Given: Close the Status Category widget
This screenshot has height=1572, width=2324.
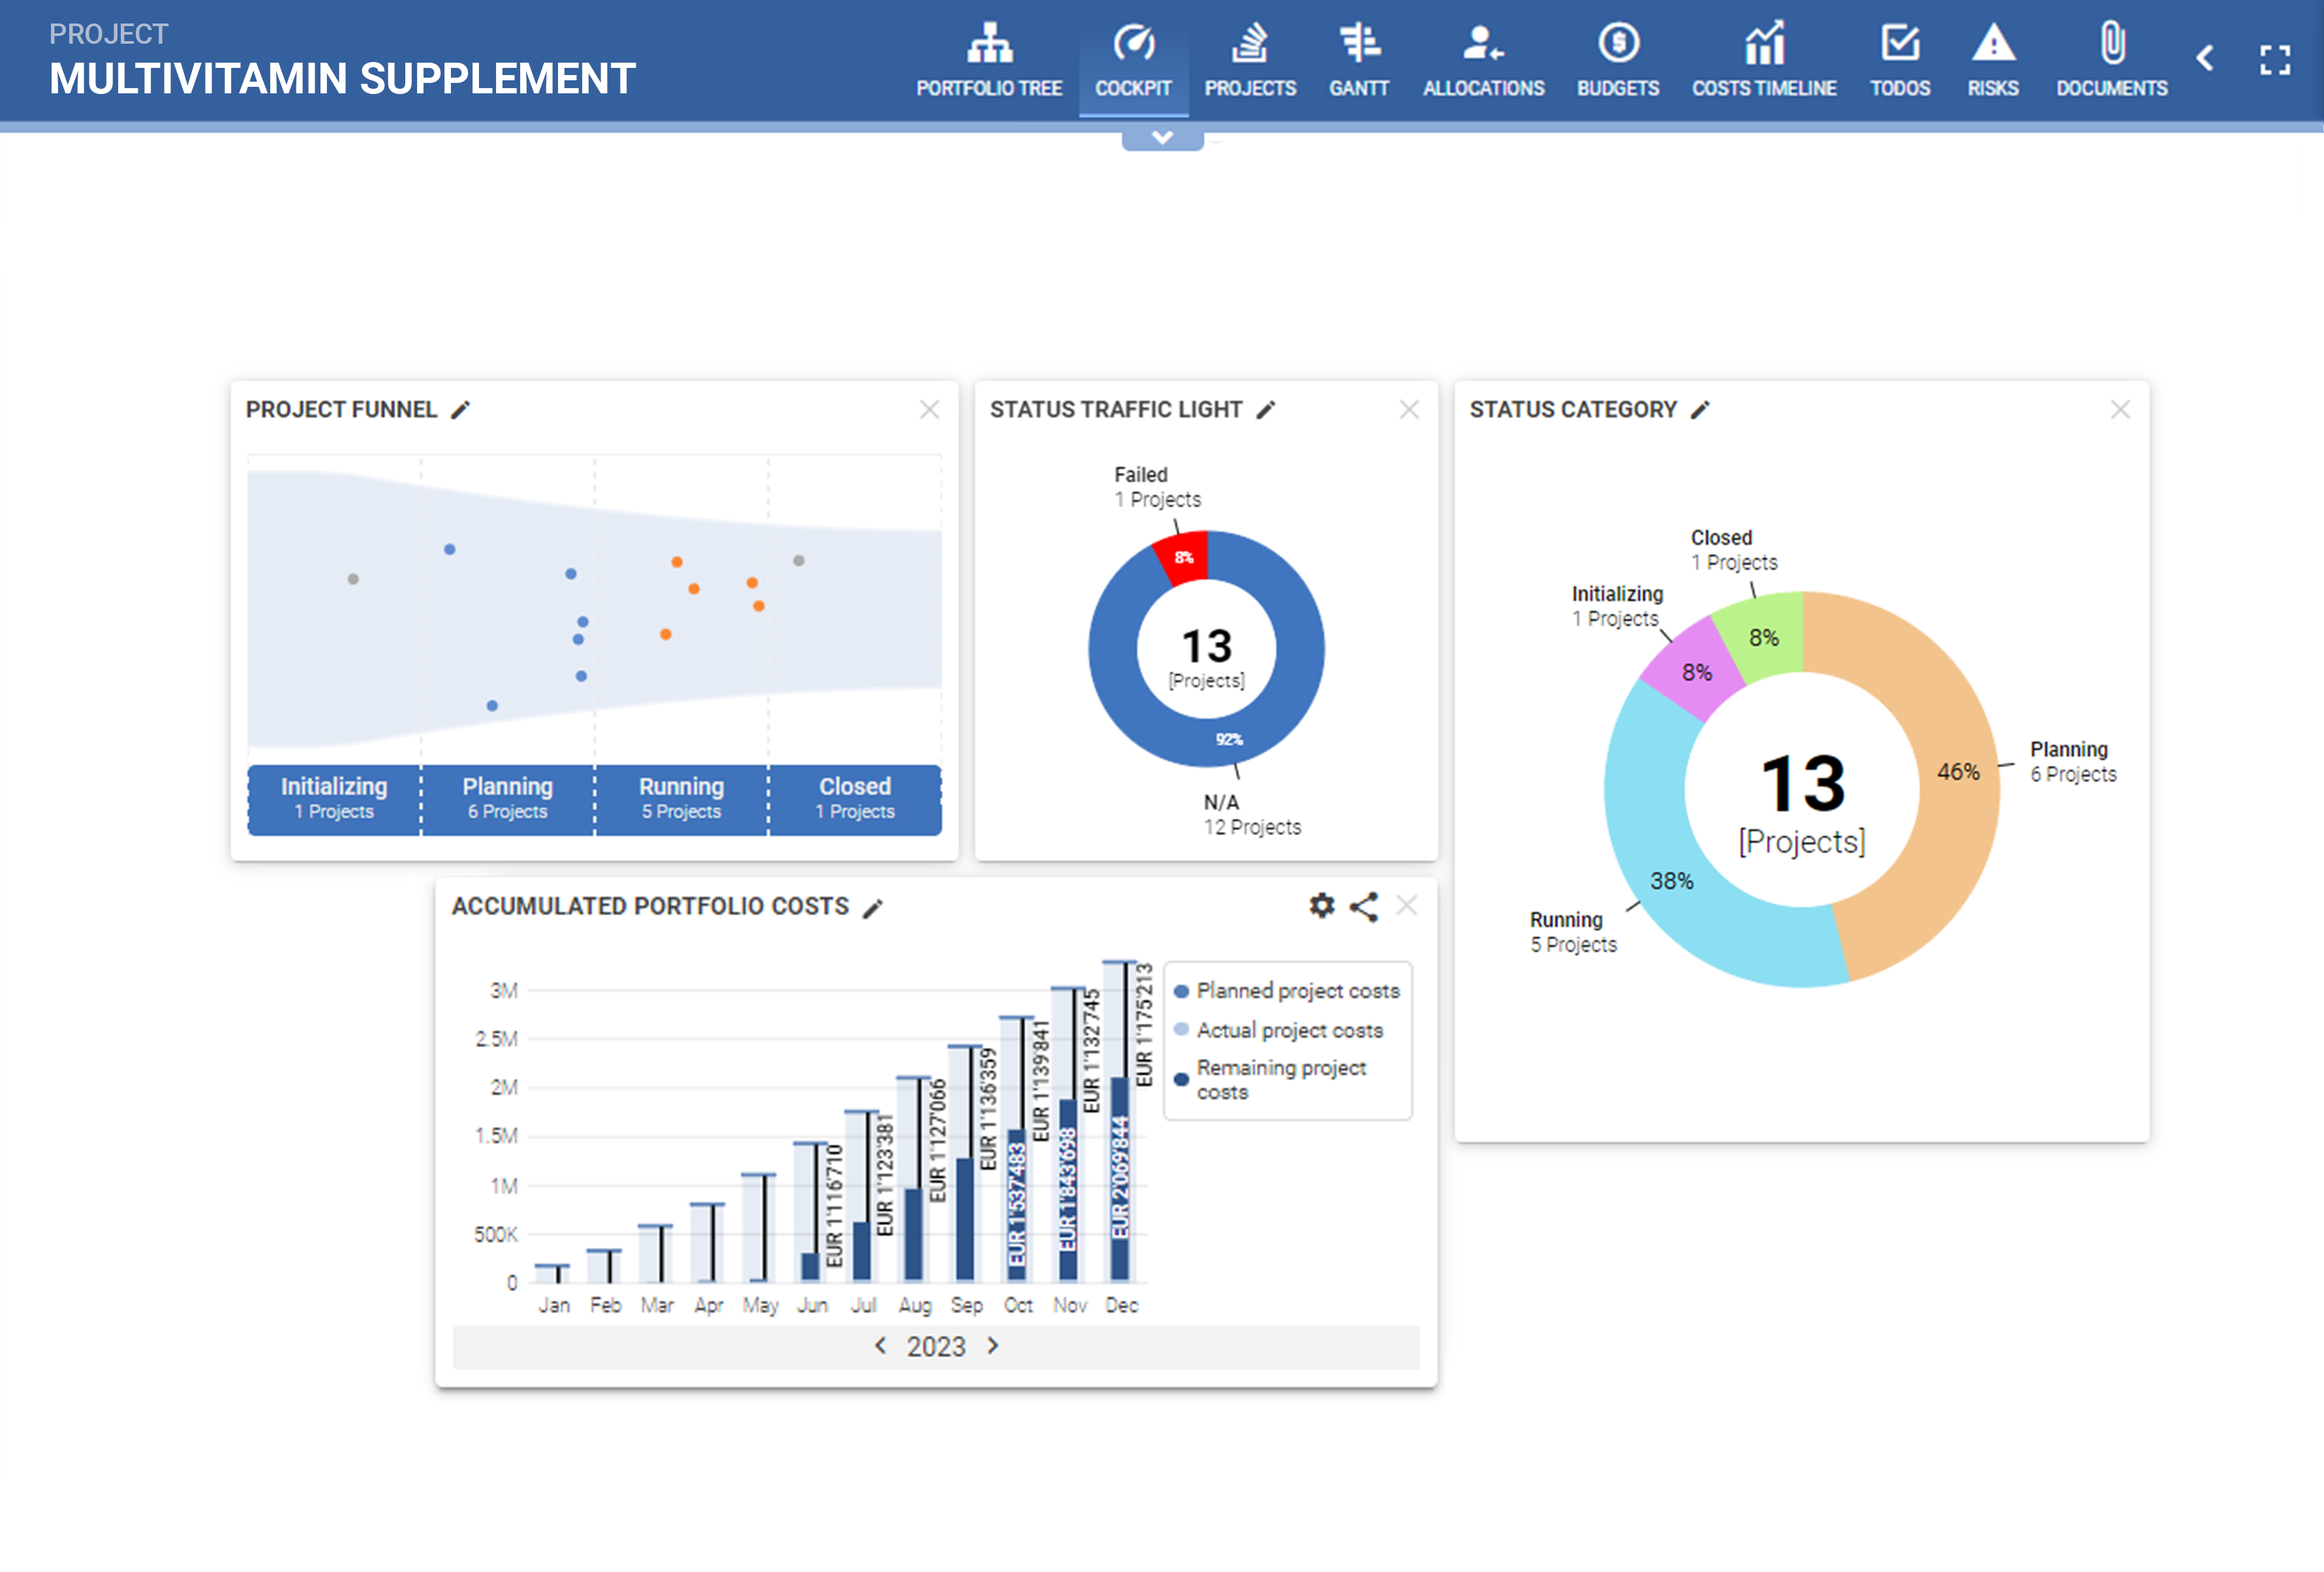Looking at the screenshot, I should point(2120,409).
